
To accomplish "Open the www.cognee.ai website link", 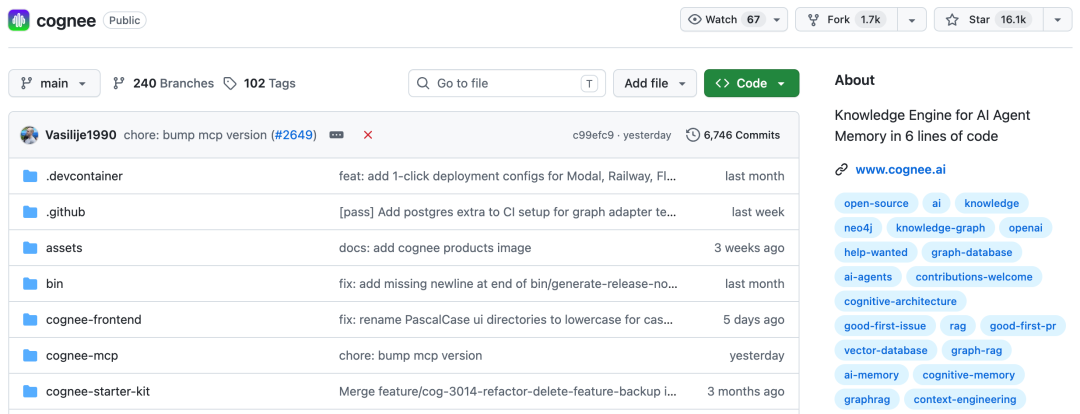I will pos(900,169).
